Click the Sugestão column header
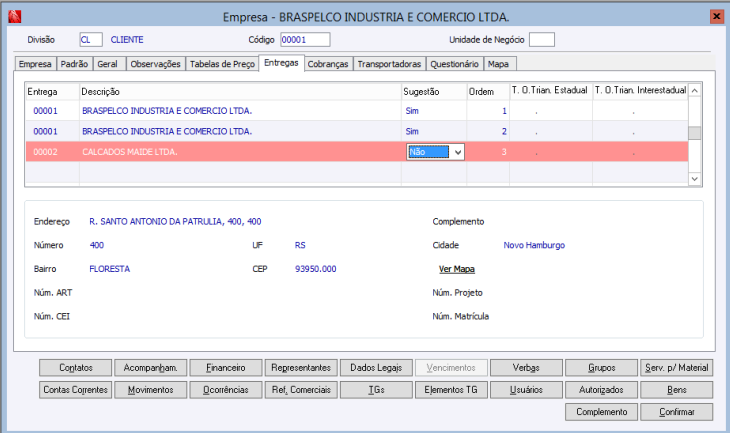730x433 pixels. click(434, 92)
